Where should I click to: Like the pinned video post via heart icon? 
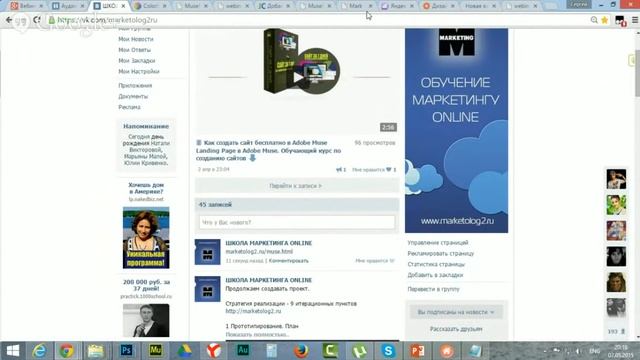click(389, 169)
